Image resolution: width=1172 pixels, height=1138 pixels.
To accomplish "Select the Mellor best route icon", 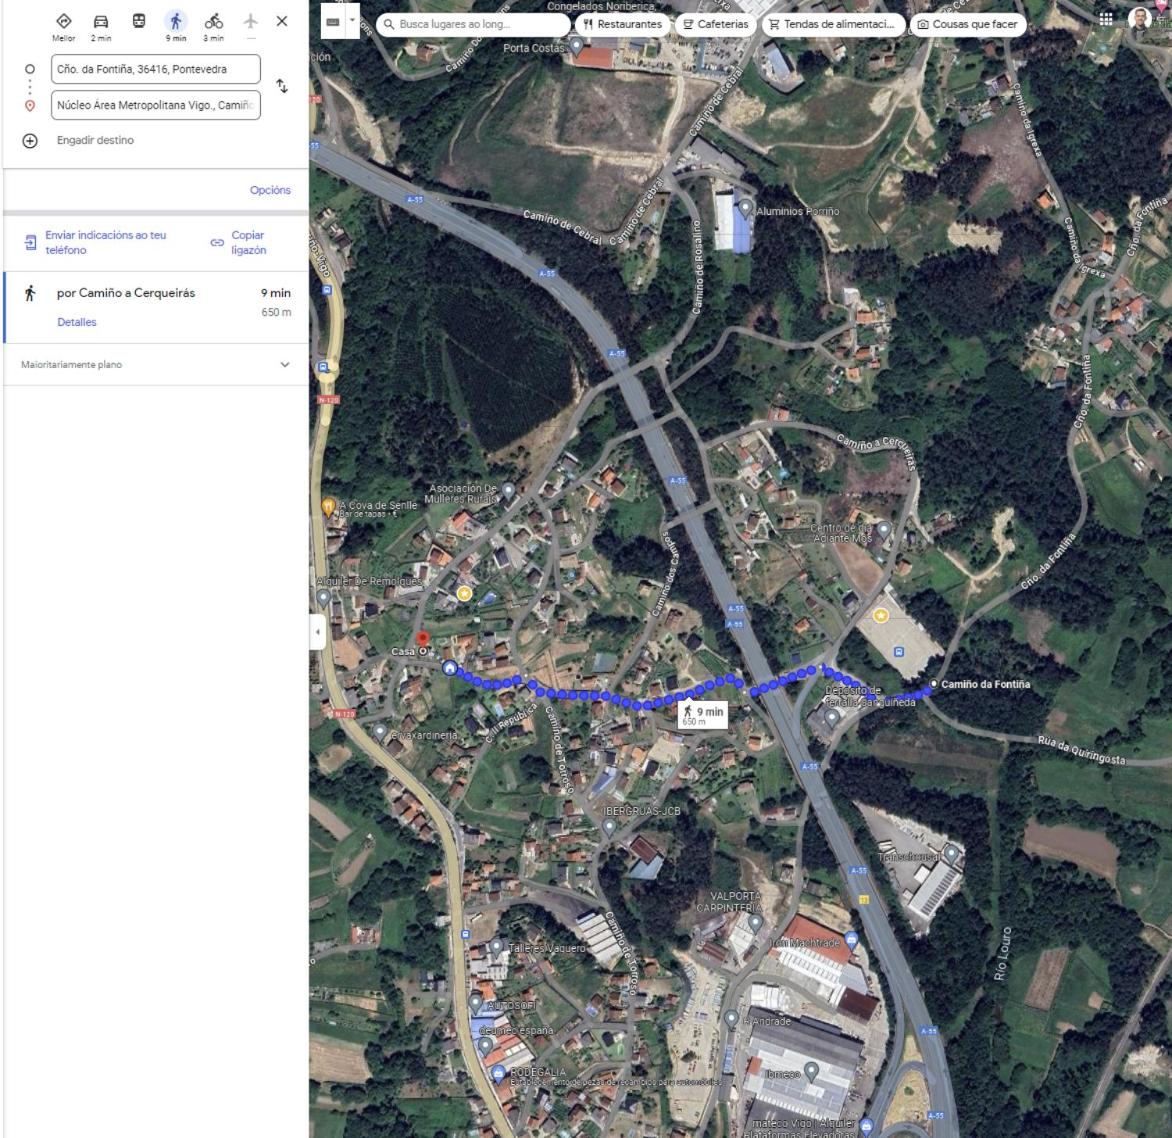I will (x=64, y=21).
